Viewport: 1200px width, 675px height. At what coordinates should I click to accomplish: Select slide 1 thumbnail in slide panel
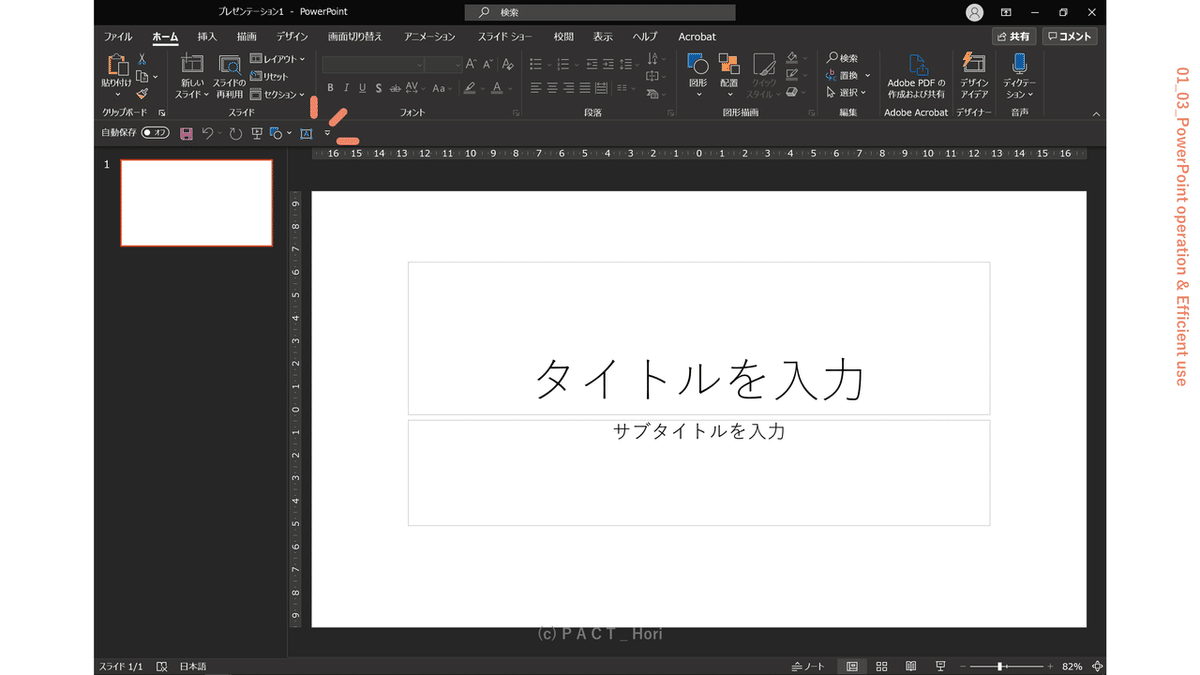[x=196, y=203]
